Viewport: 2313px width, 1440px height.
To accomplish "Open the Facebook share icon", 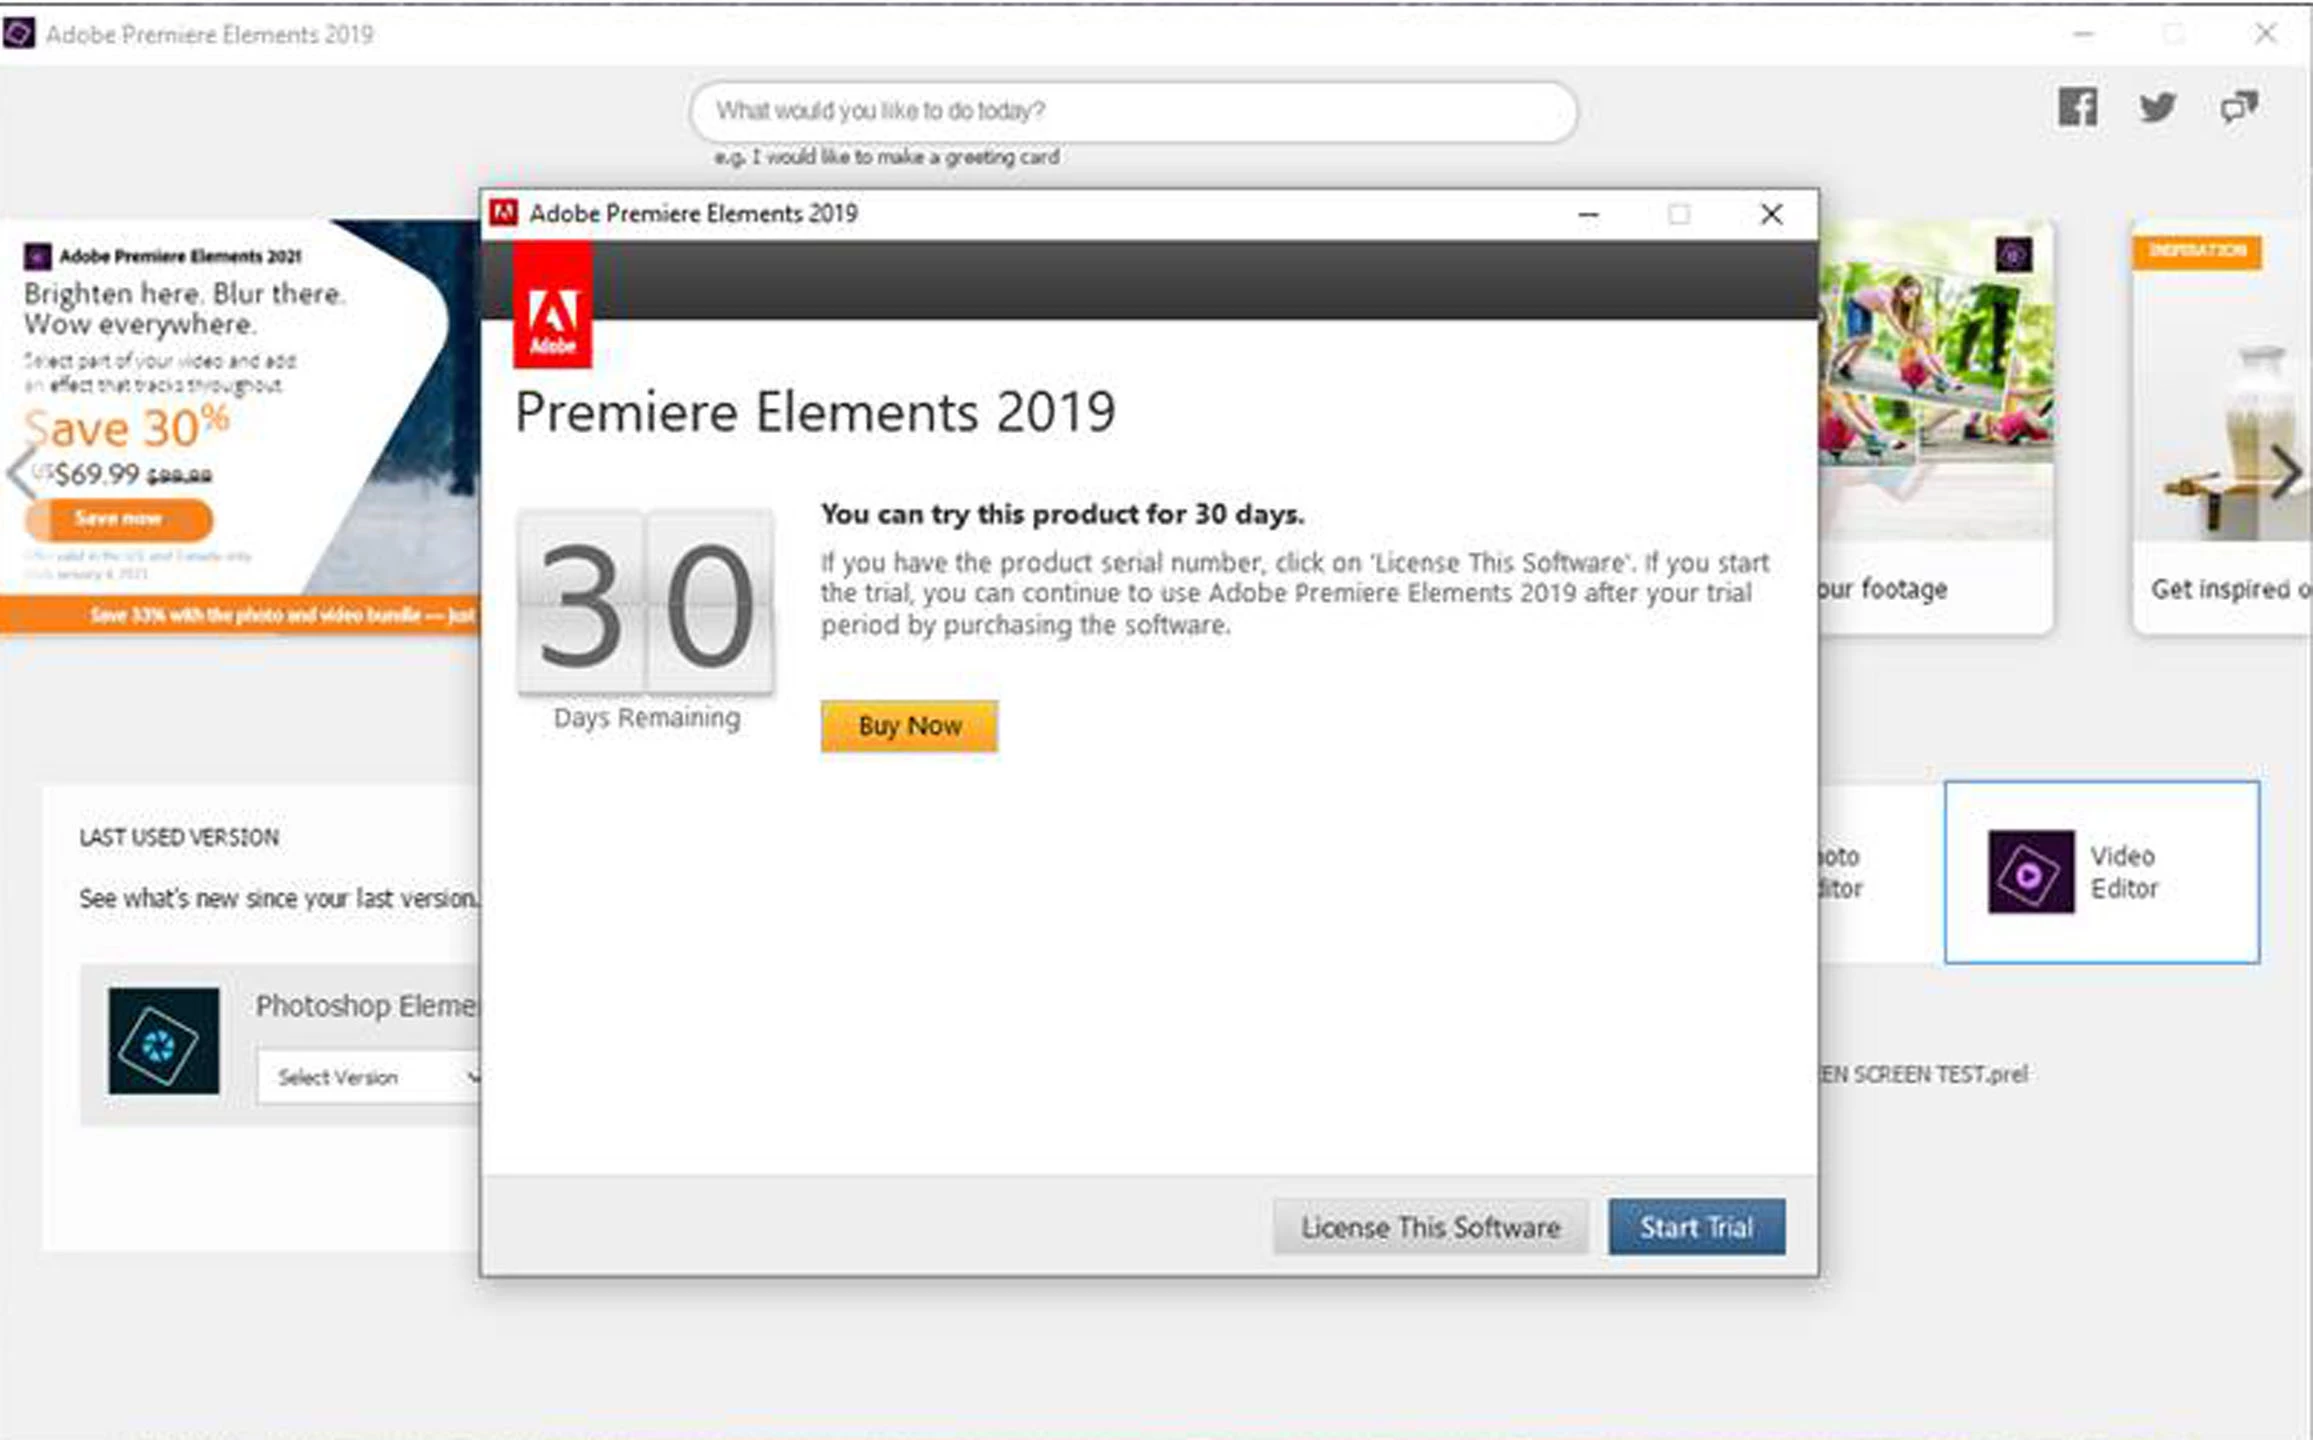I will pyautogui.click(x=2077, y=107).
